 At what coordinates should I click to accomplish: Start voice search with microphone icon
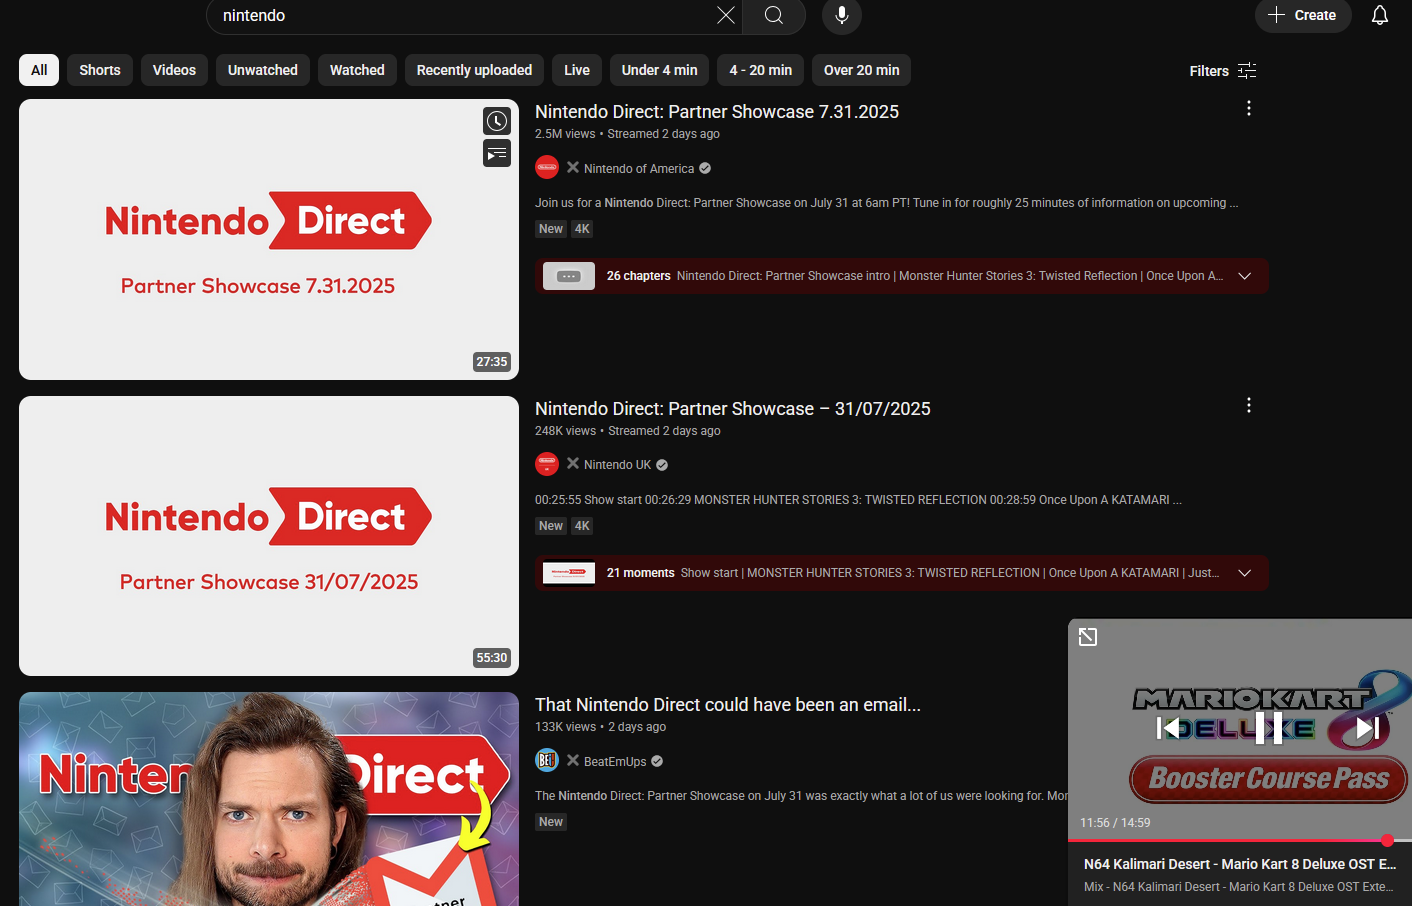pyautogui.click(x=842, y=15)
